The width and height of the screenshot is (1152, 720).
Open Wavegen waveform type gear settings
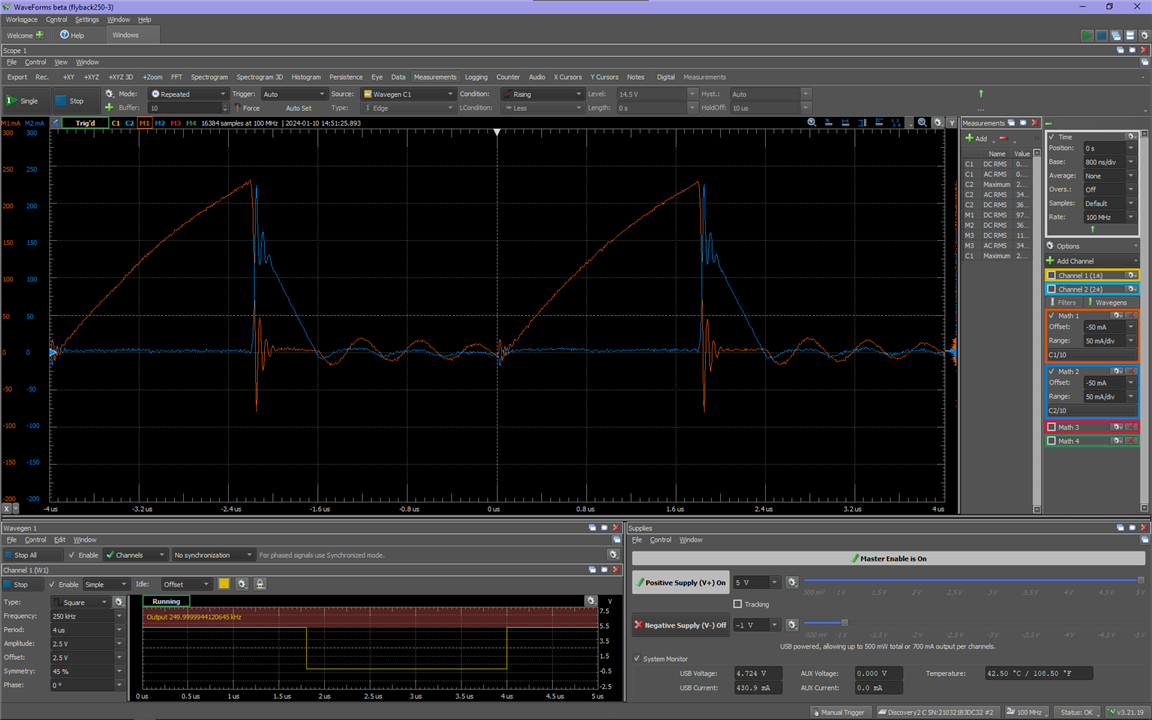tap(119, 602)
